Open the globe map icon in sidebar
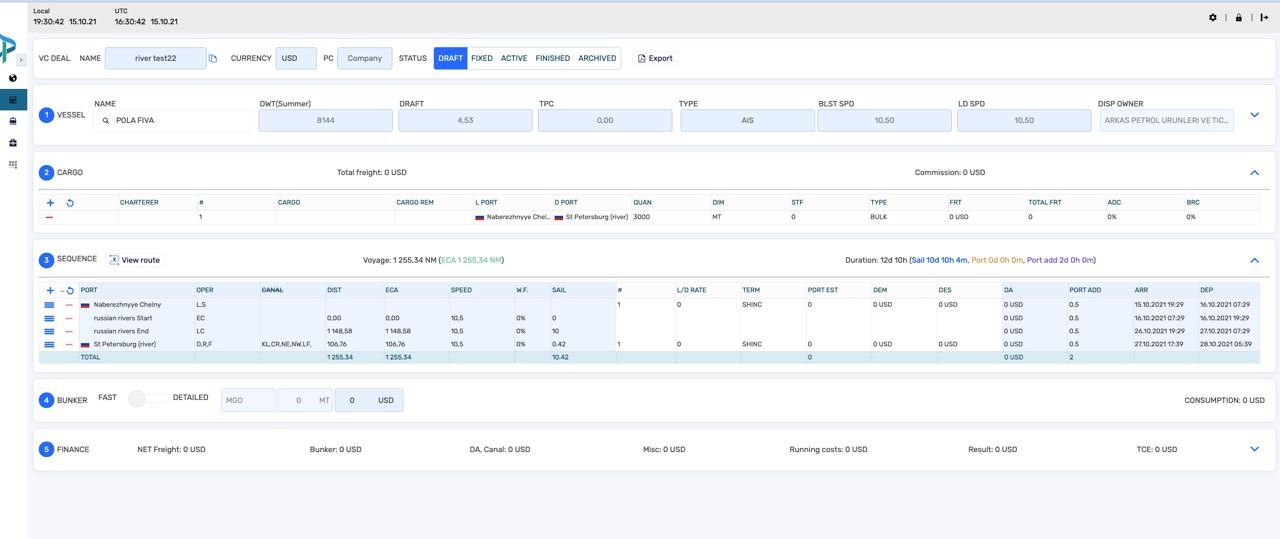1280x539 pixels. [13, 78]
